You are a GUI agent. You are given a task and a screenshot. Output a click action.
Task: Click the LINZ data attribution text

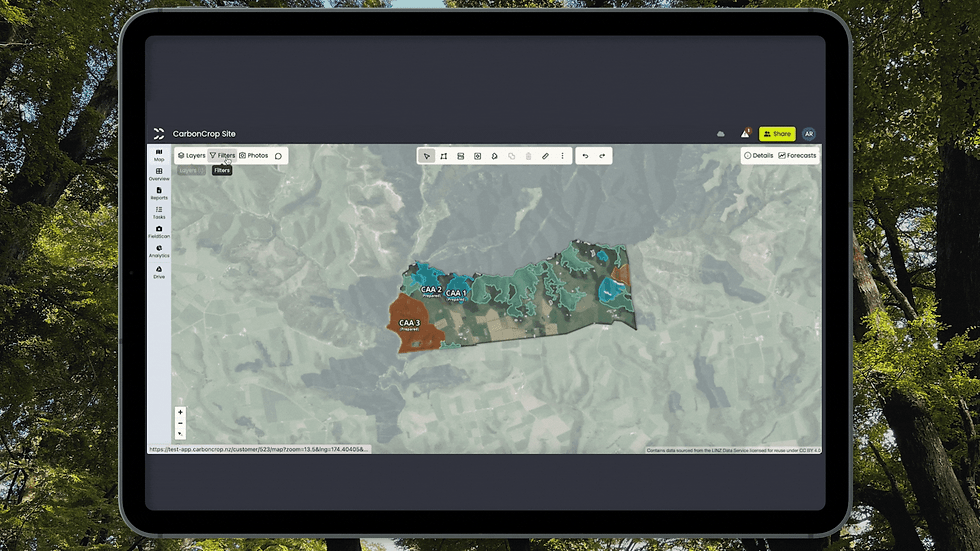click(733, 450)
